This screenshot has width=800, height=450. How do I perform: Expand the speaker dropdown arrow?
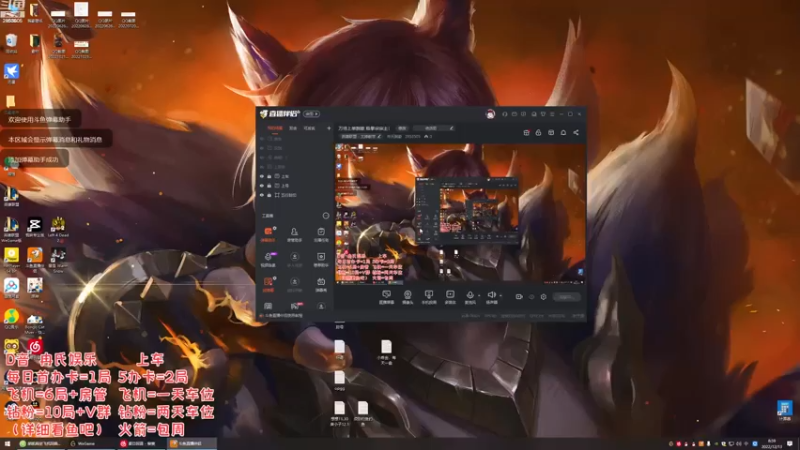[x=501, y=295]
